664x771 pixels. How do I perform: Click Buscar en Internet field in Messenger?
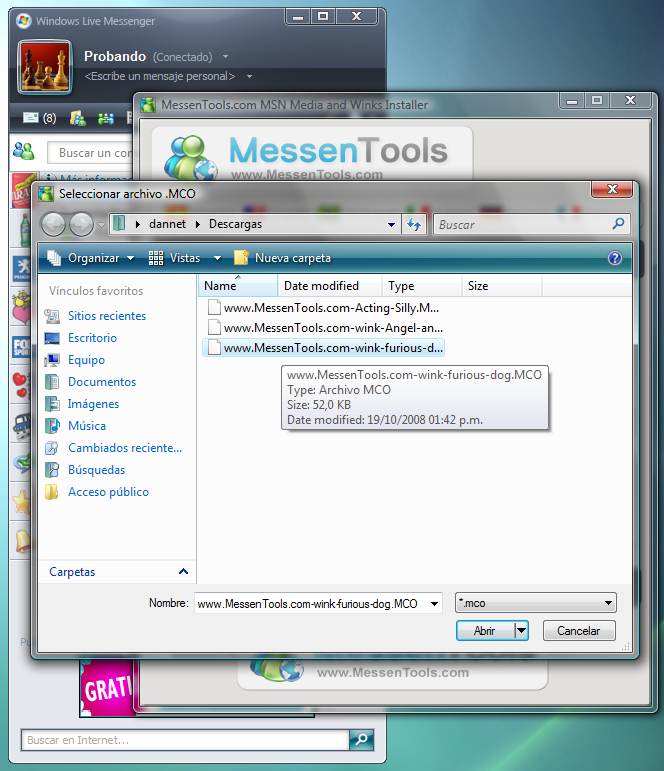[x=185, y=740]
